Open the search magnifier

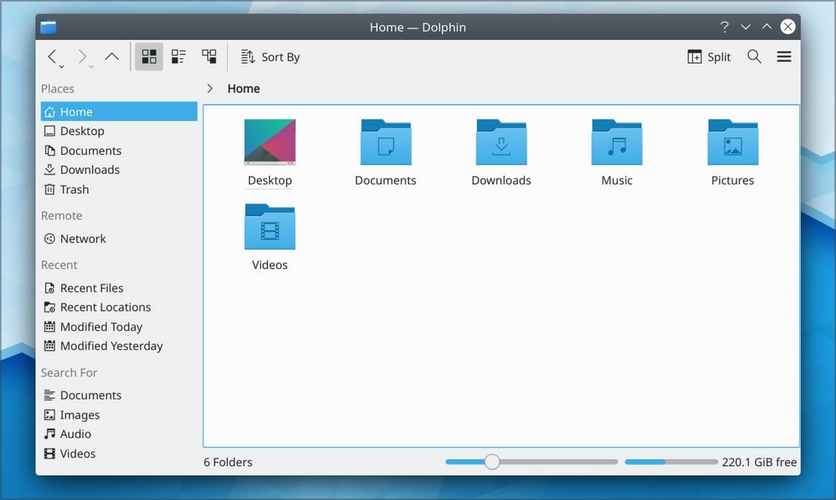click(x=754, y=57)
